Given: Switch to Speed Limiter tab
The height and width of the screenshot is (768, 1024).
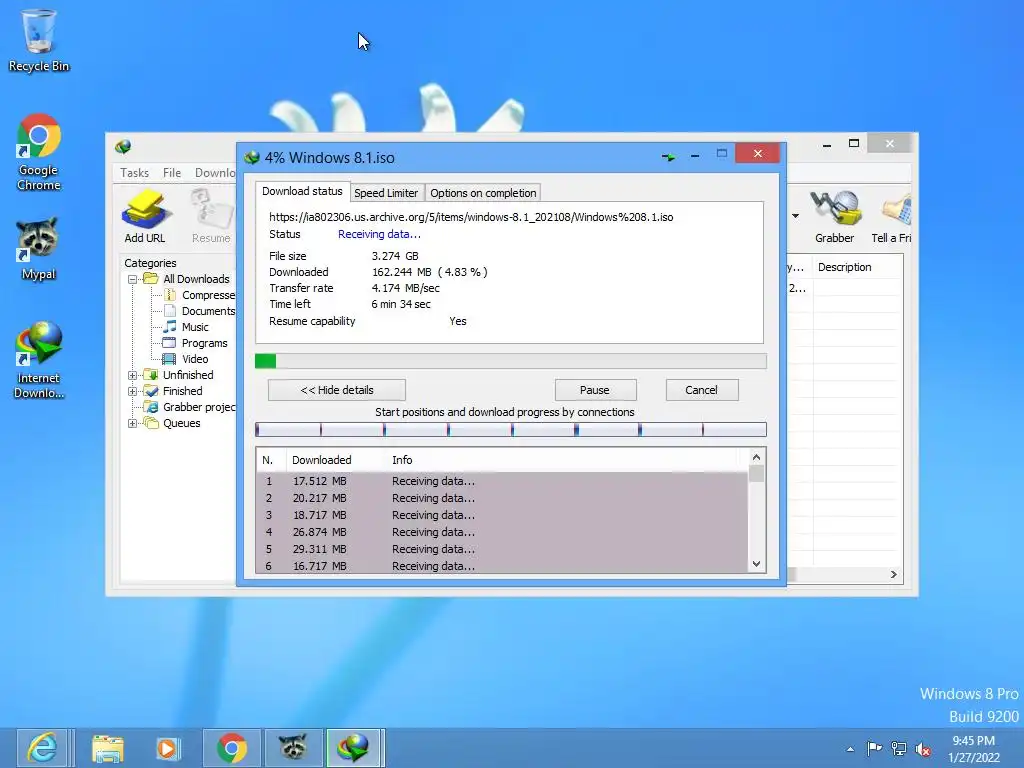Looking at the screenshot, I should tap(386, 193).
